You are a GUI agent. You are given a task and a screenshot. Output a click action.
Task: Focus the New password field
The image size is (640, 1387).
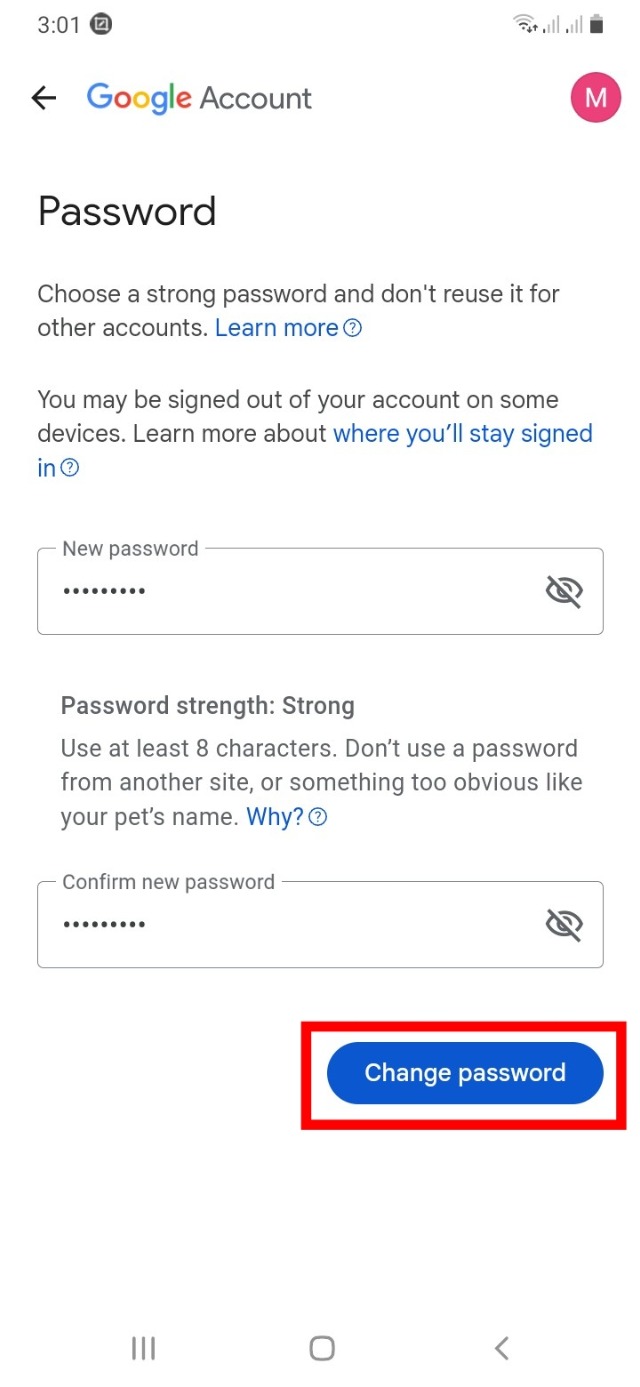coord(290,591)
